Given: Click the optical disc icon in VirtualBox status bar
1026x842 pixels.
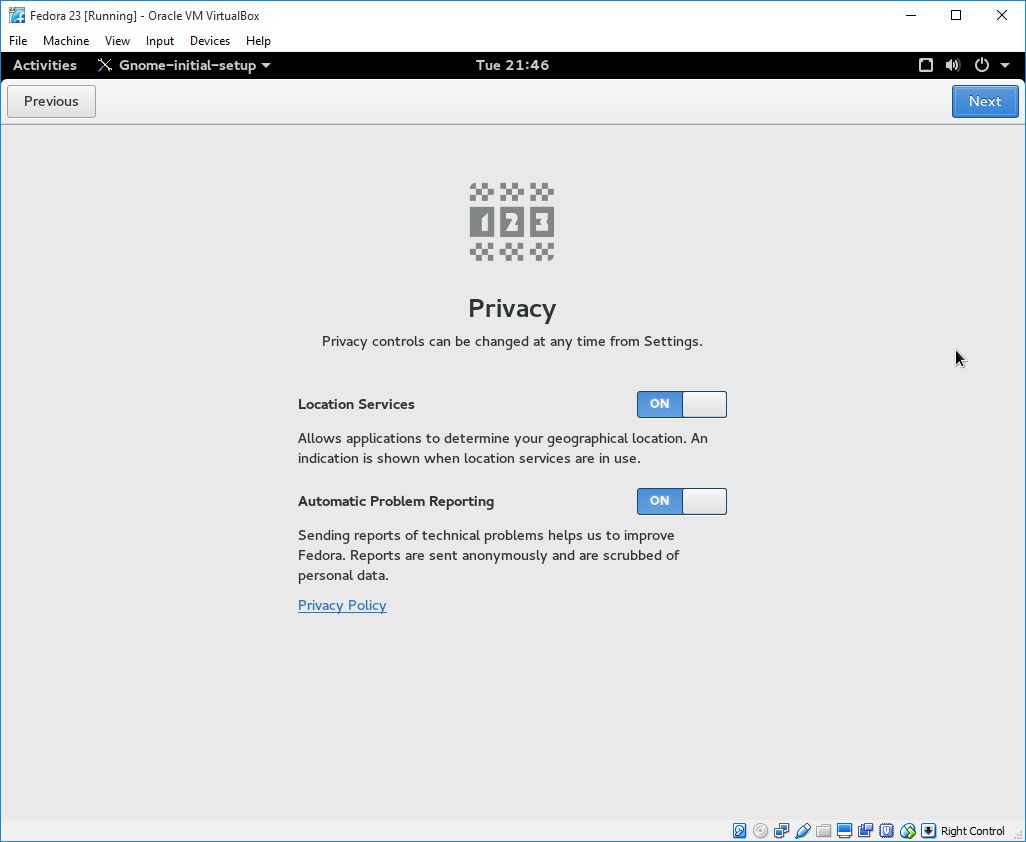Looking at the screenshot, I should coord(760,831).
